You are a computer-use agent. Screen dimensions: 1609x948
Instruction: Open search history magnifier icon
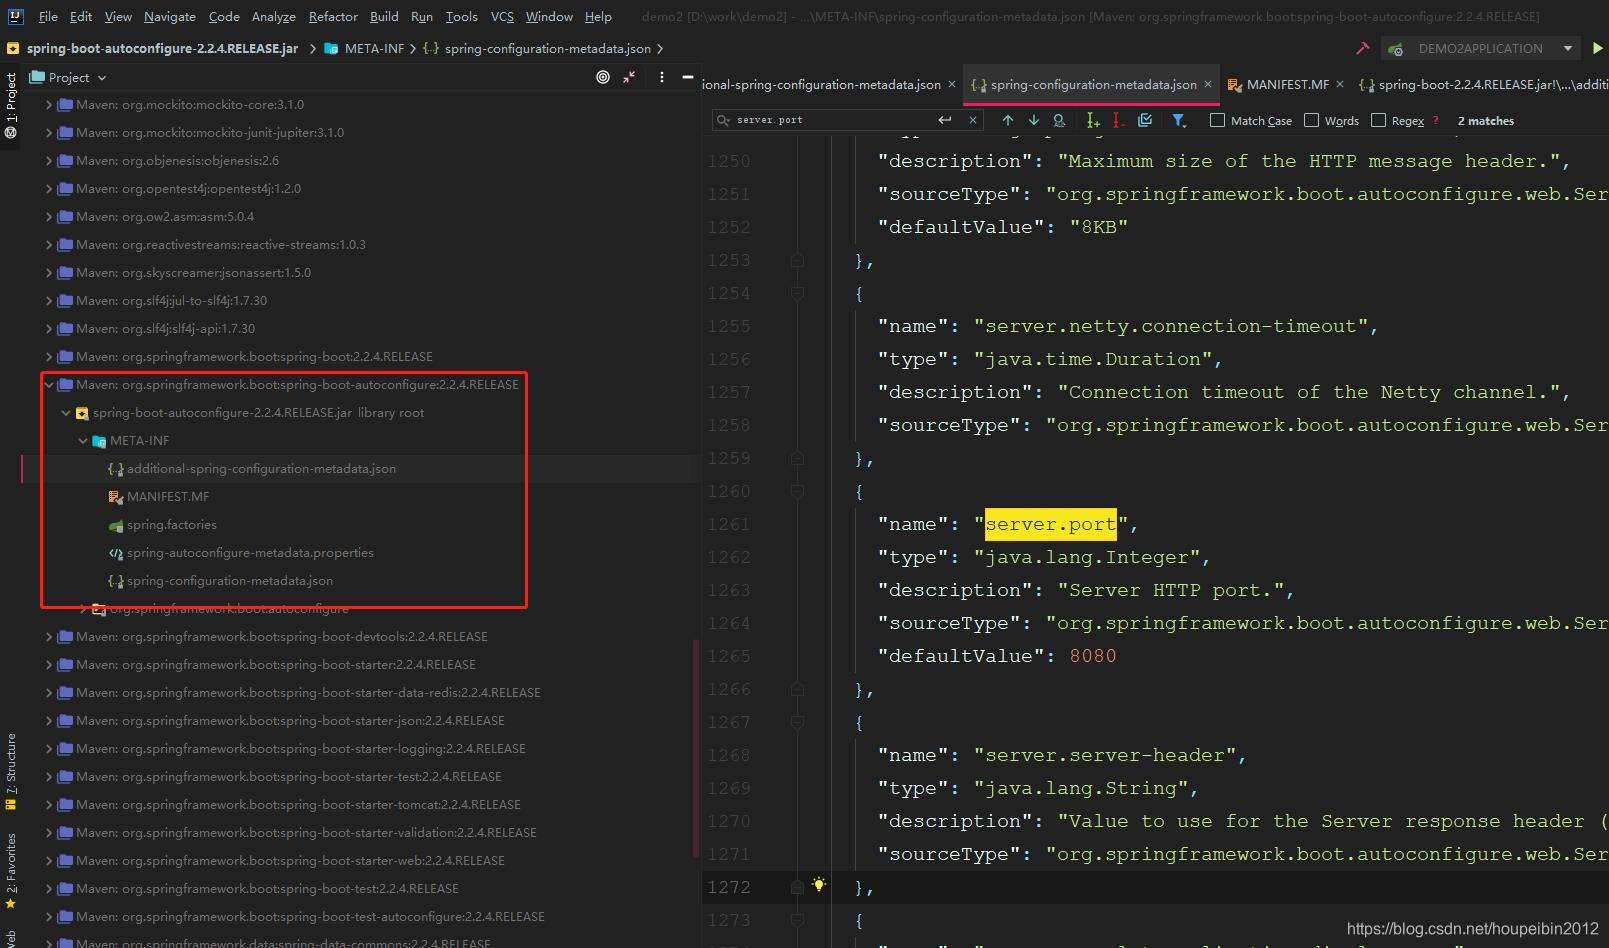pyautogui.click(x=723, y=120)
